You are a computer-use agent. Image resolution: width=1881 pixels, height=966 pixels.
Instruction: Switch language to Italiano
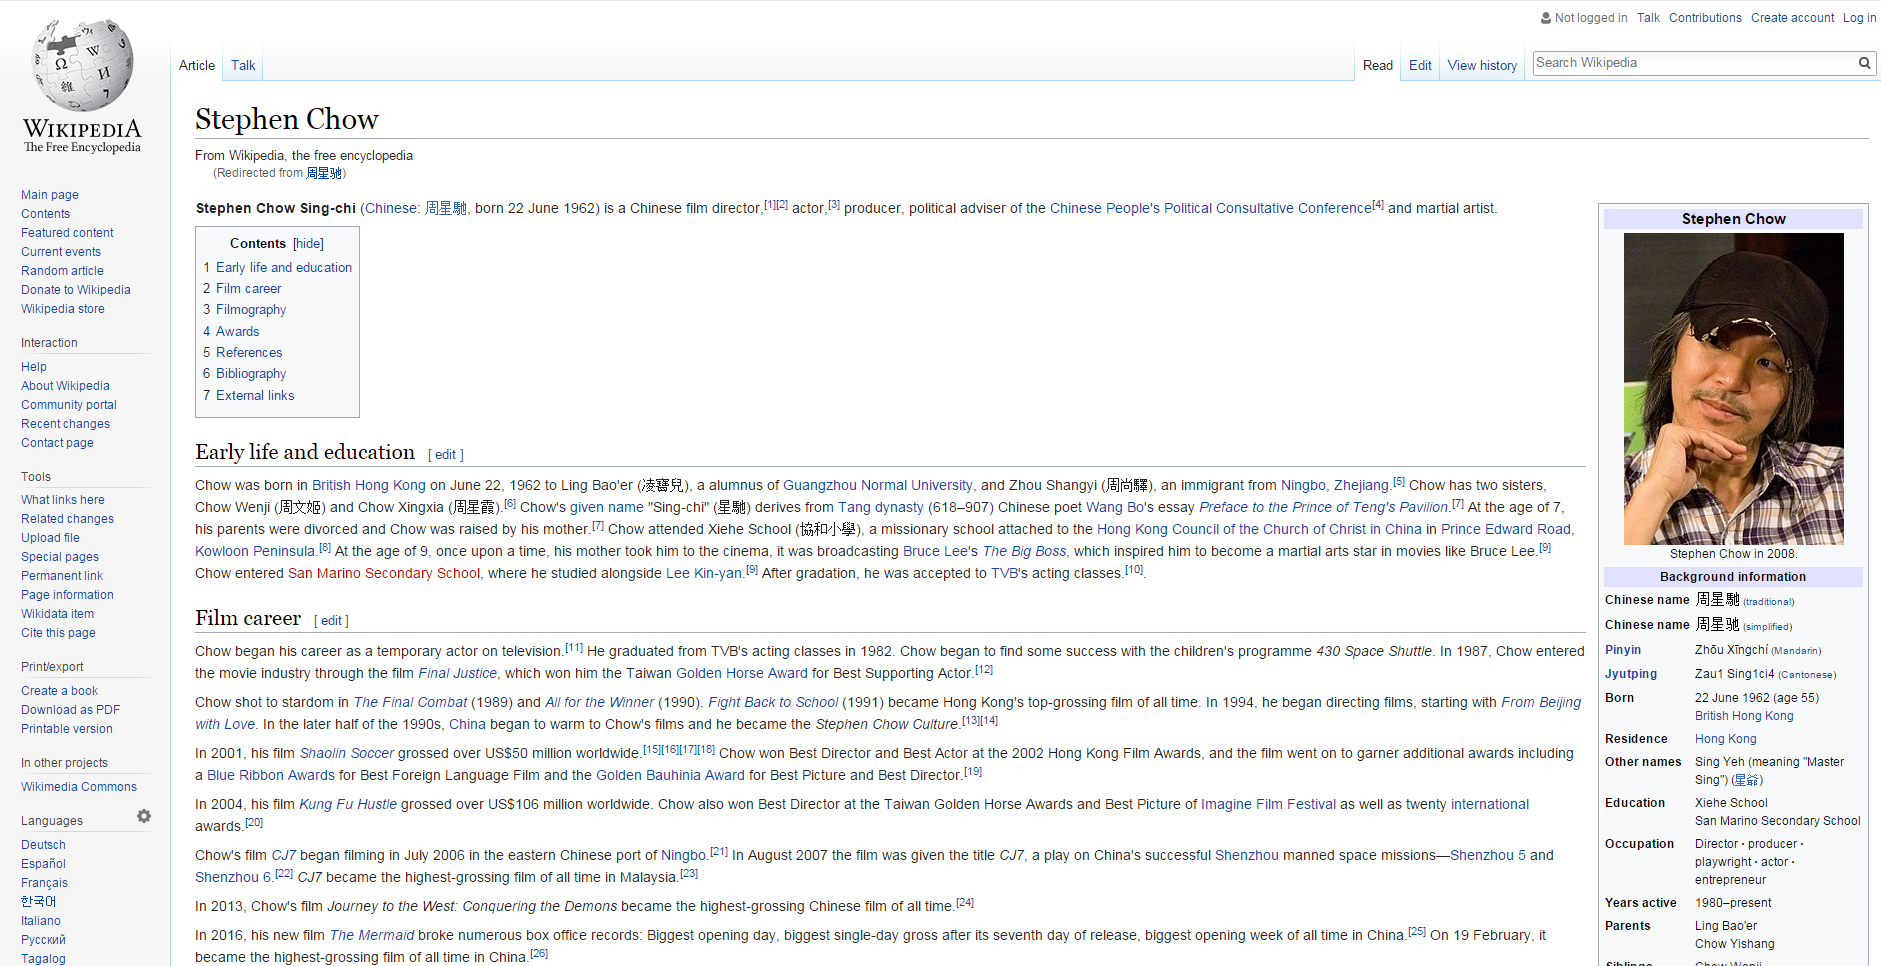click(x=41, y=921)
